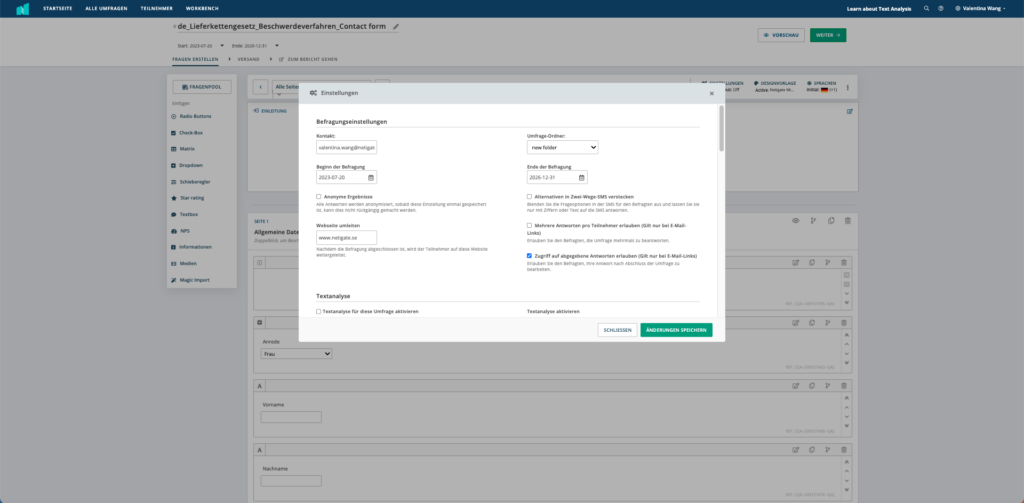
Task: Move Anrede question up one step
Action: coord(847,344)
